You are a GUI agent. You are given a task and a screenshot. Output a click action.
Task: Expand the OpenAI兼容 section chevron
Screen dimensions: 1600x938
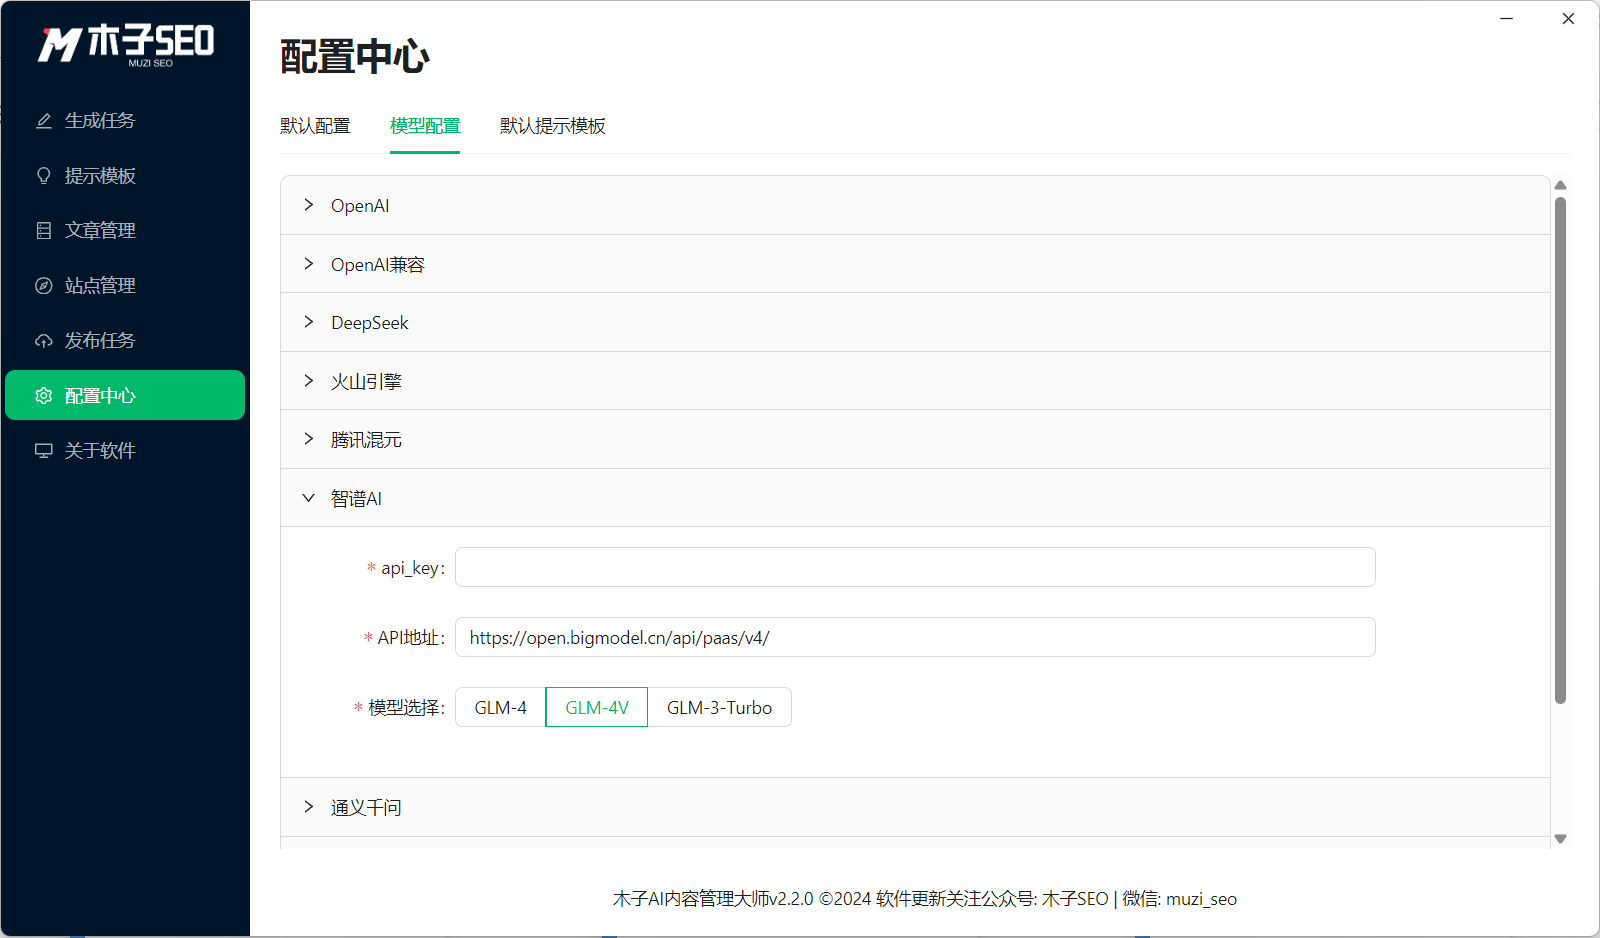coord(309,264)
